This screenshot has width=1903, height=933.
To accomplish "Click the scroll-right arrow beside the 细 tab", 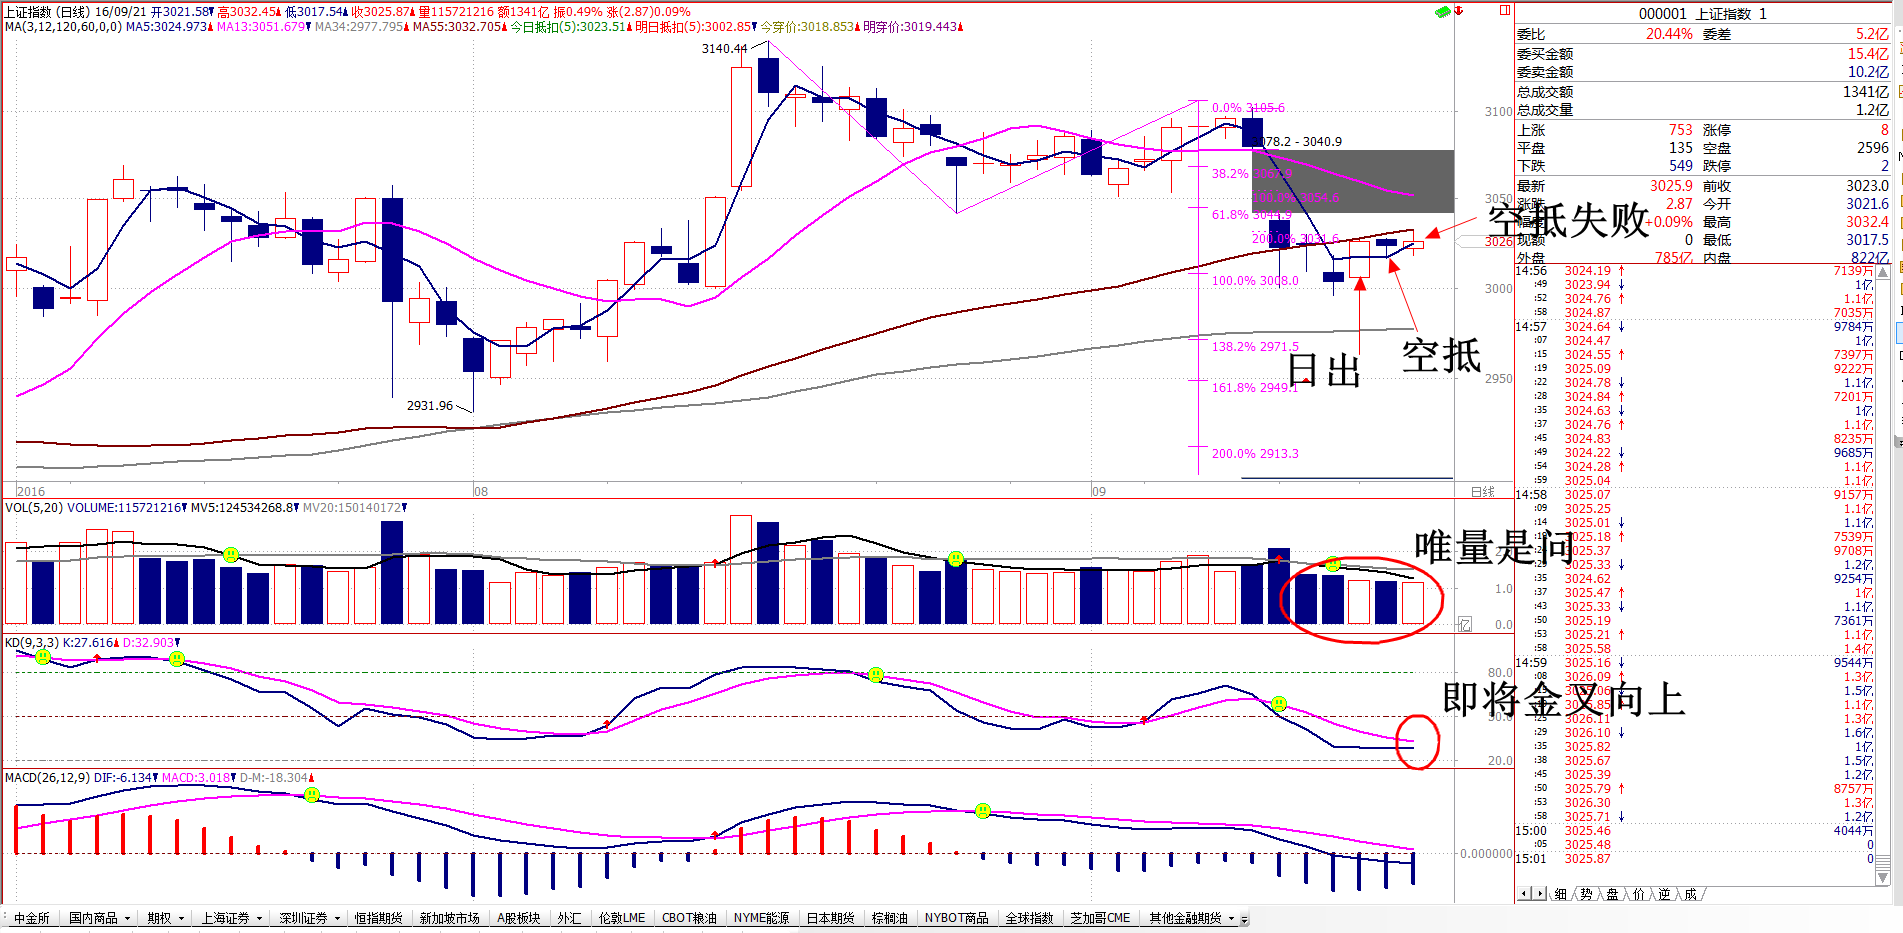I will (x=1540, y=893).
